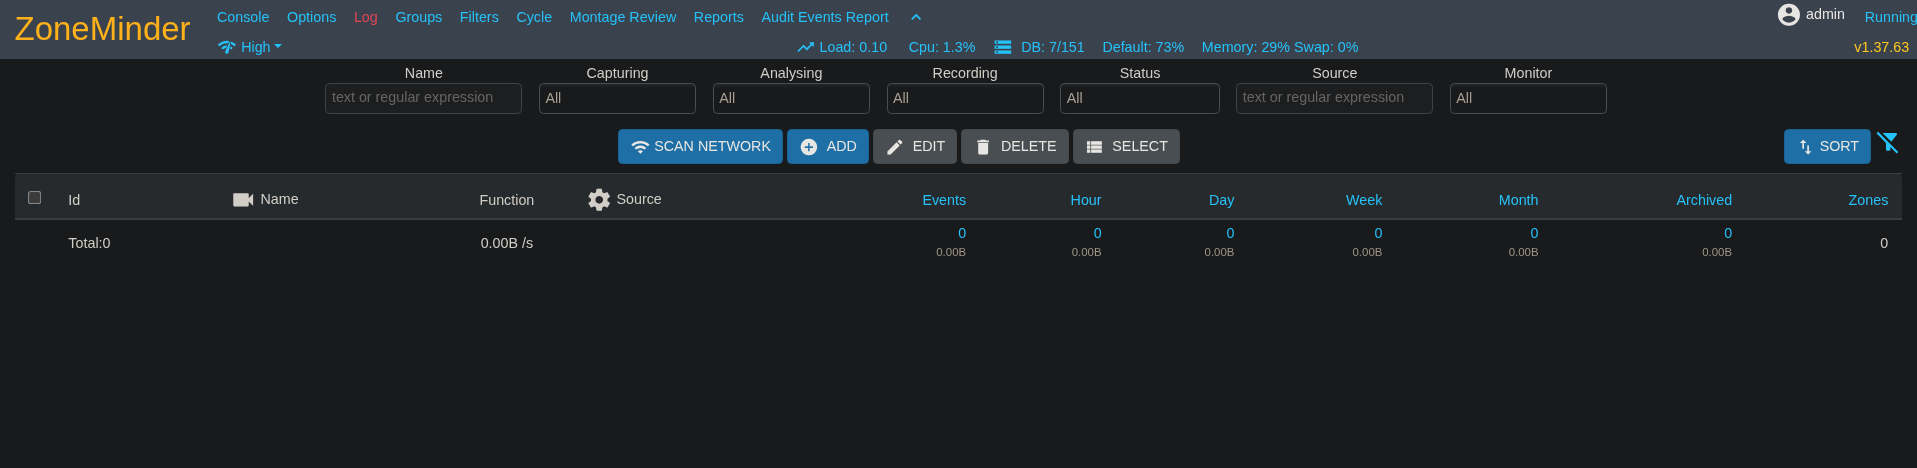This screenshot has height=468, width=1917.
Task: Open the Status filter dropdown
Action: (1140, 98)
